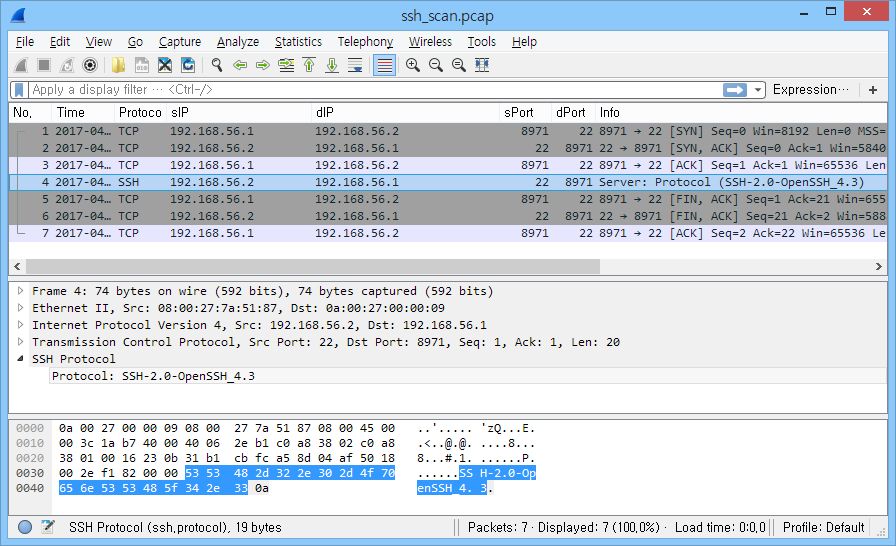The image size is (896, 546).
Task: Sort by the sPort column header
Action: click(x=525, y=113)
